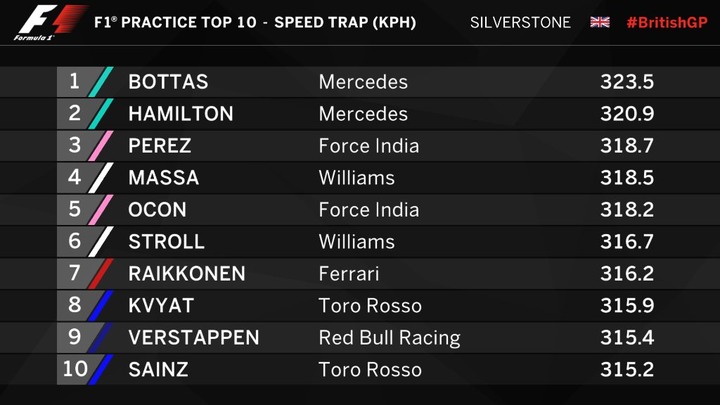Click the white Williams stripe beside MASSA
This screenshot has height=405, width=720.
pos(101,178)
